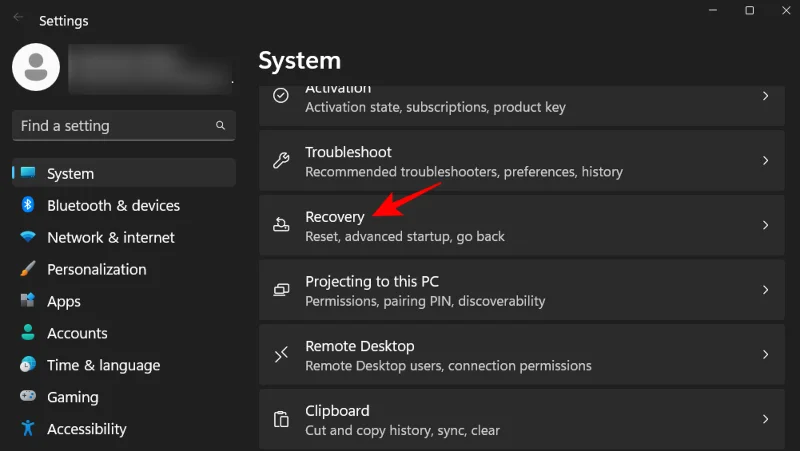Switch to Apps settings
Screen dimensions: 800x451
(124, 301)
